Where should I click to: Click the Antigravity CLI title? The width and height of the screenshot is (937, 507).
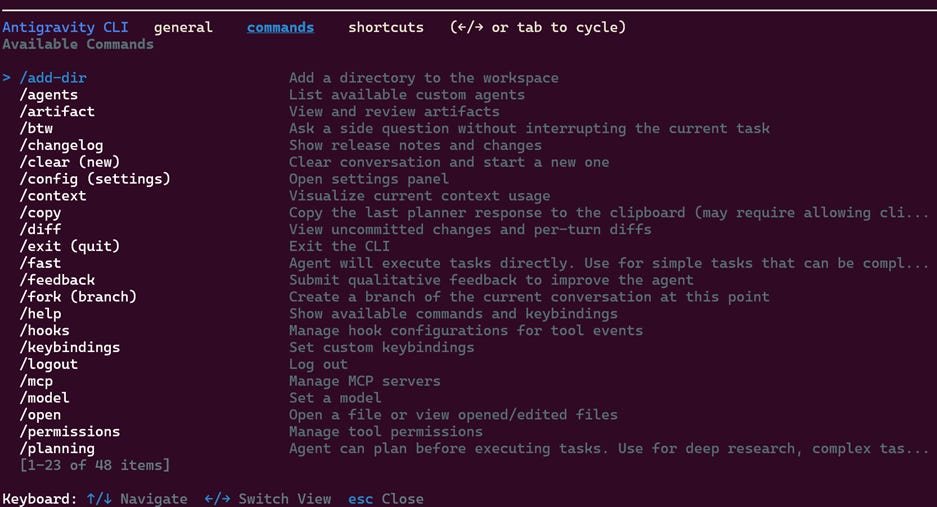(65, 28)
